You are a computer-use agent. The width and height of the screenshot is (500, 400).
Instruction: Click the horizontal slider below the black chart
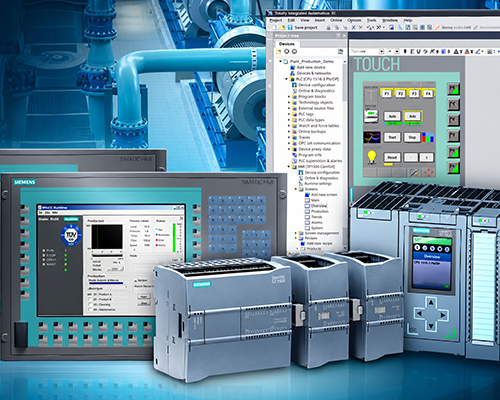[107, 255]
